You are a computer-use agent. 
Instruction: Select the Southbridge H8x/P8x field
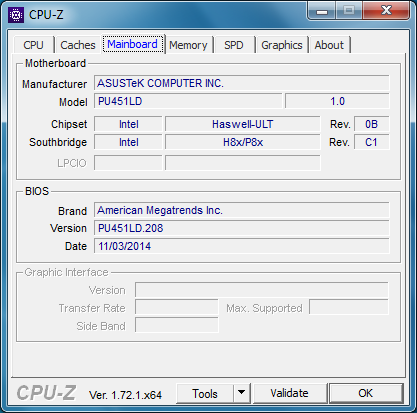pyautogui.click(x=243, y=142)
